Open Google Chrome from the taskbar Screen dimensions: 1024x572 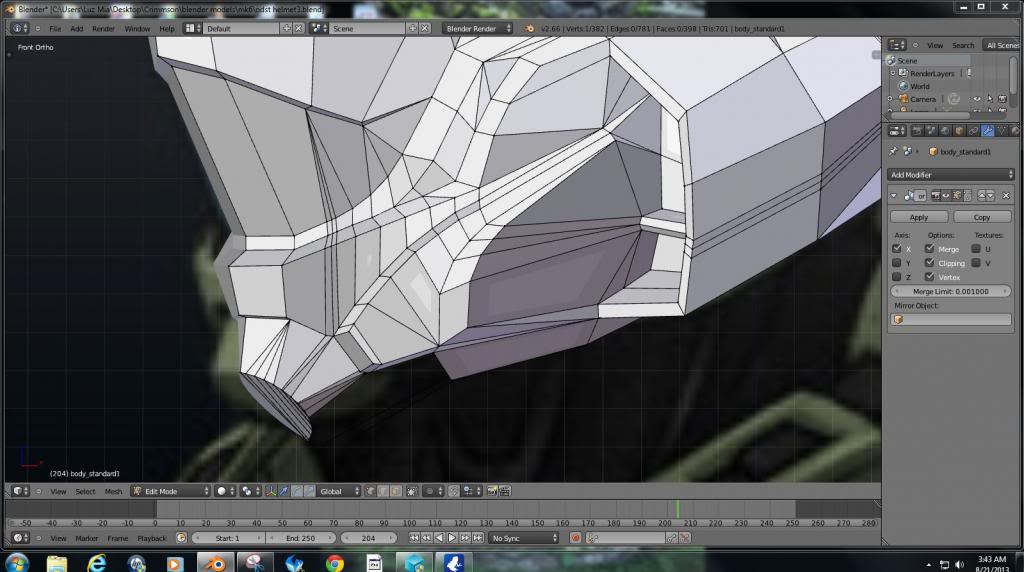[x=335, y=563]
